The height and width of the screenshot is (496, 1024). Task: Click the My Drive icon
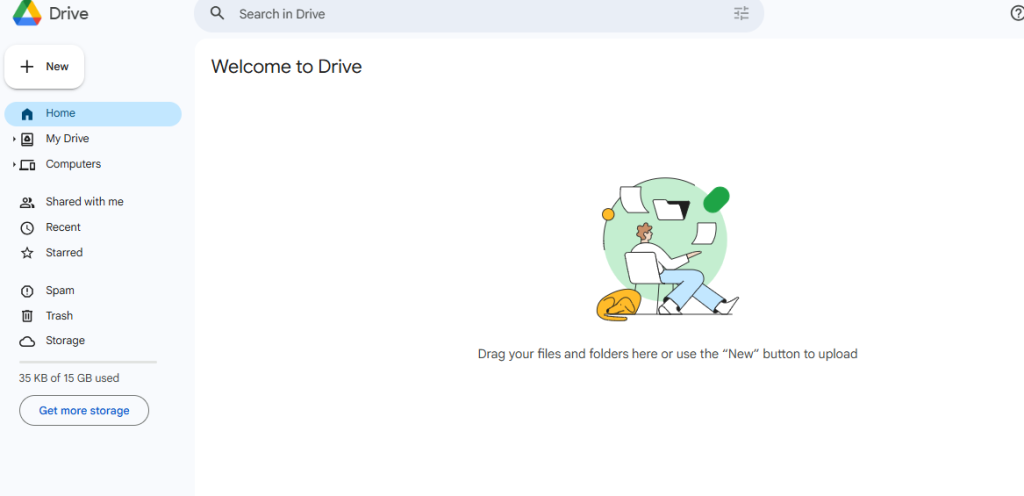(27, 139)
